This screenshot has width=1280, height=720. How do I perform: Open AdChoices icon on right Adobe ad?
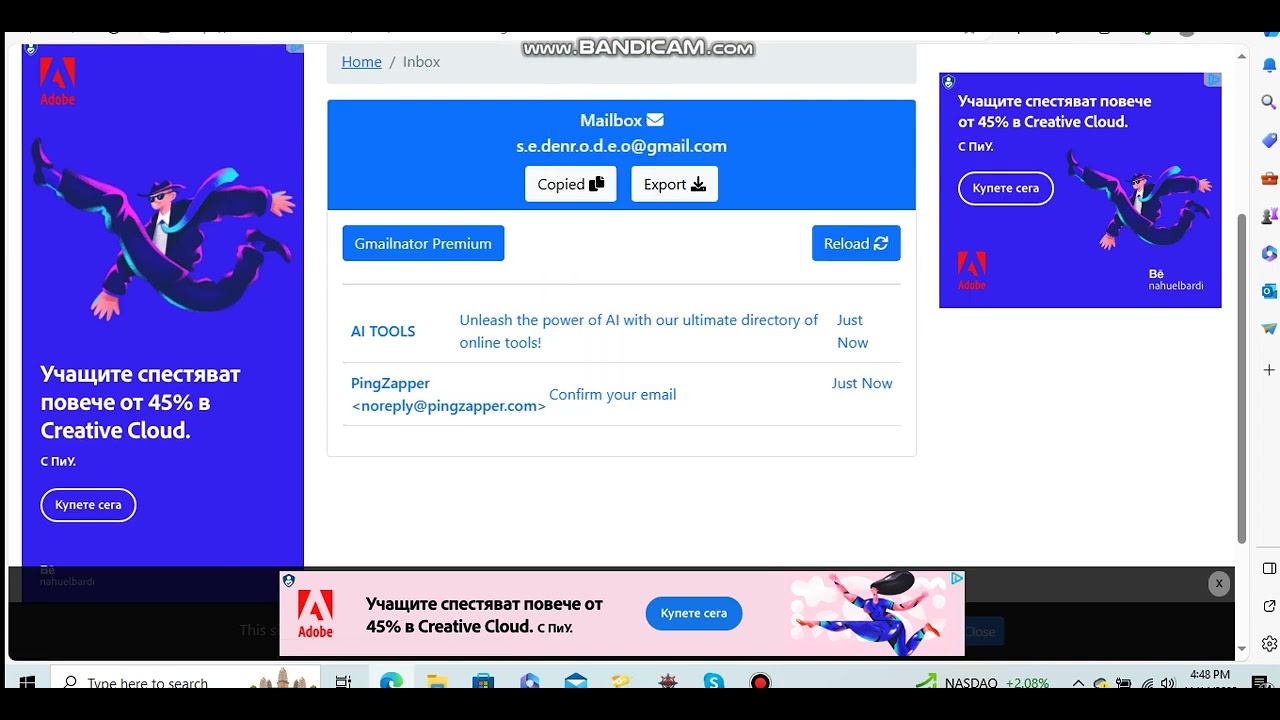tap(1213, 80)
